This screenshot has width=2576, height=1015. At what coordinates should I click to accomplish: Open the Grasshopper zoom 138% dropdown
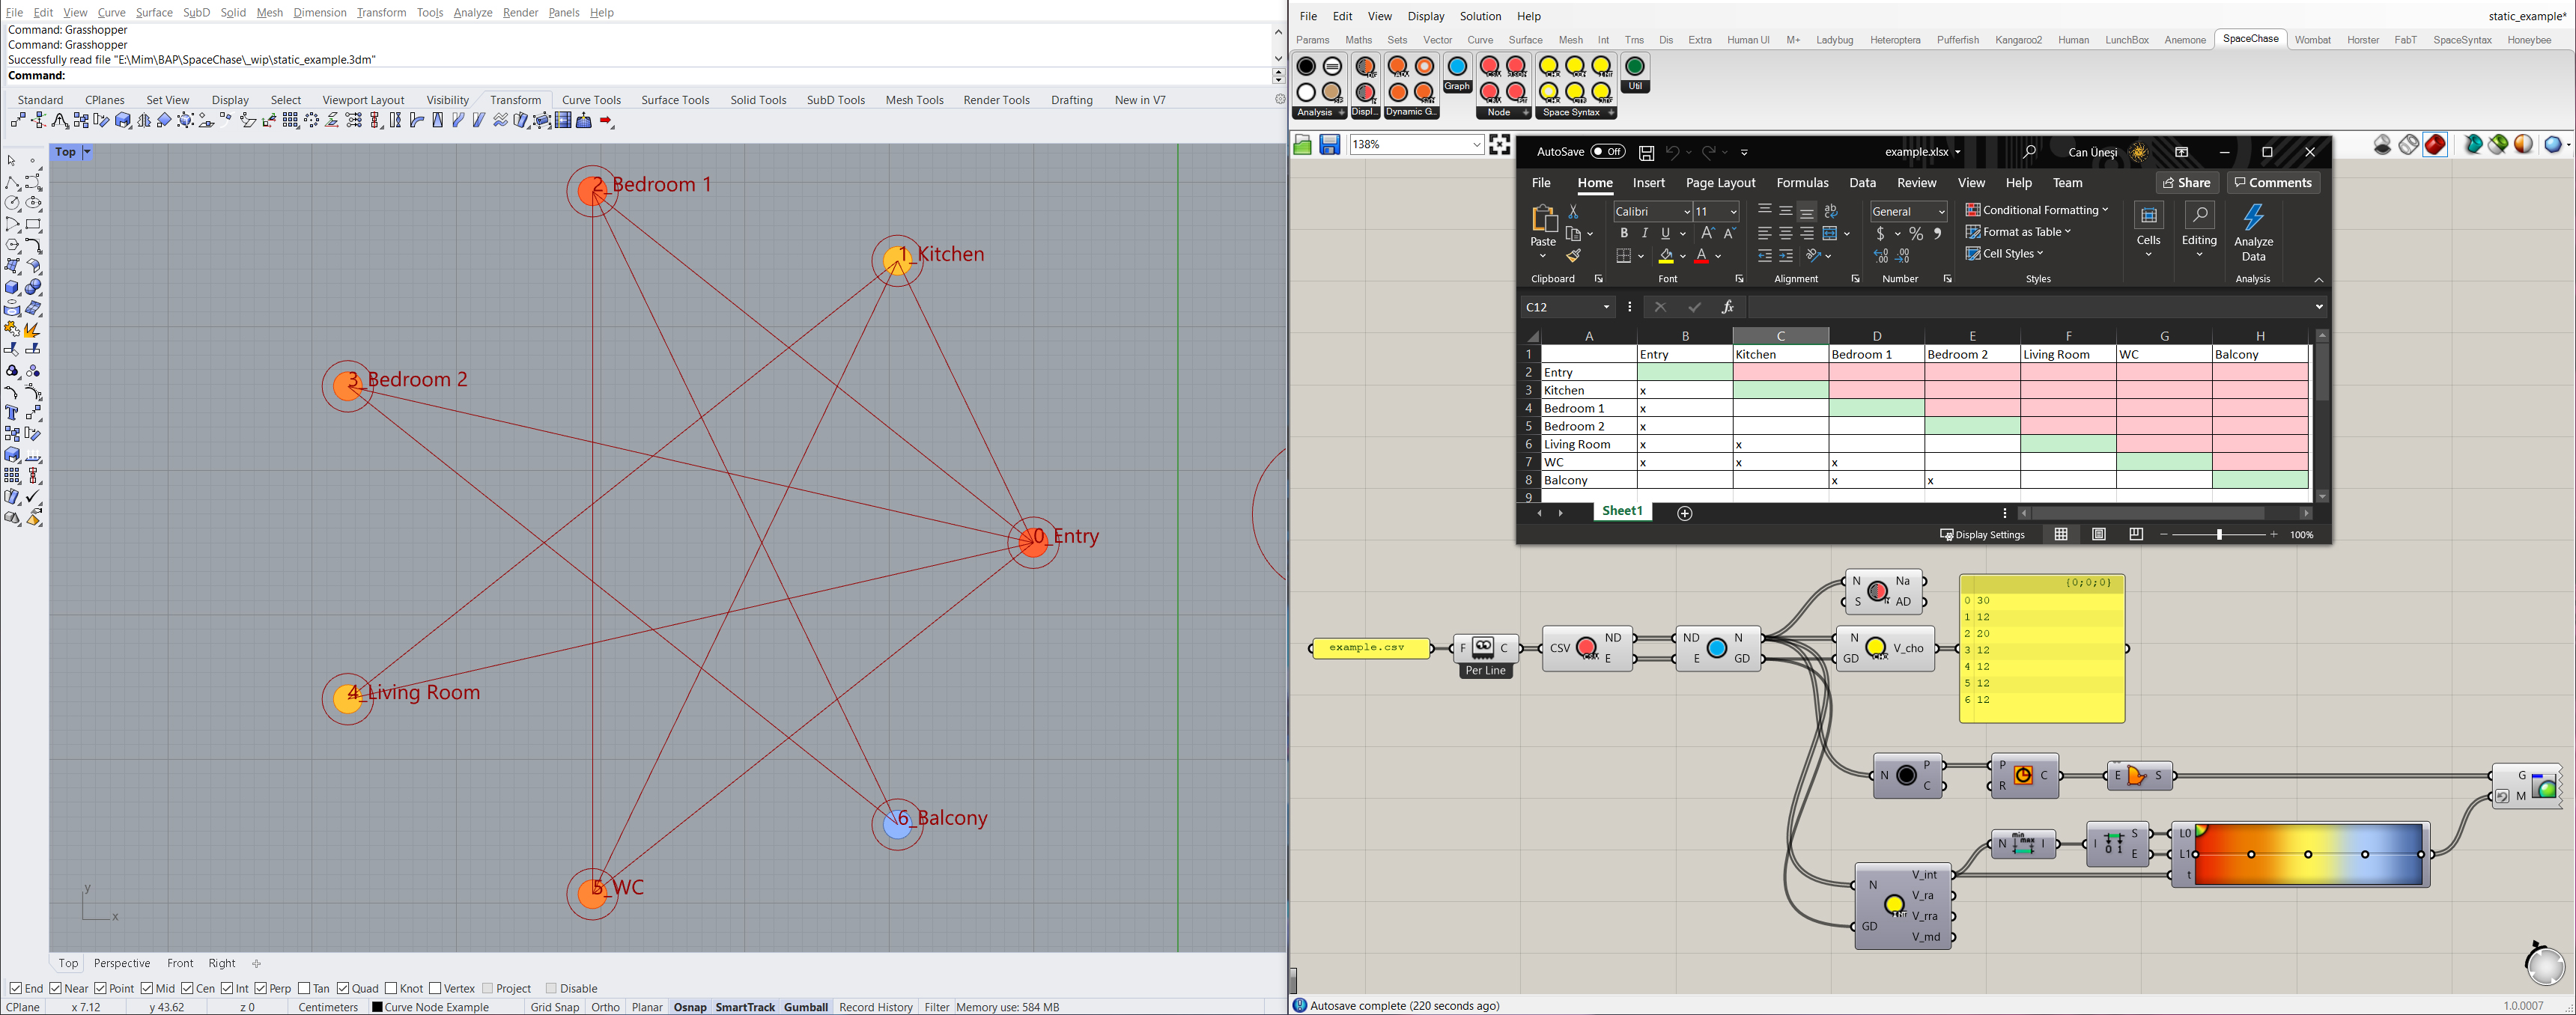pos(1476,145)
